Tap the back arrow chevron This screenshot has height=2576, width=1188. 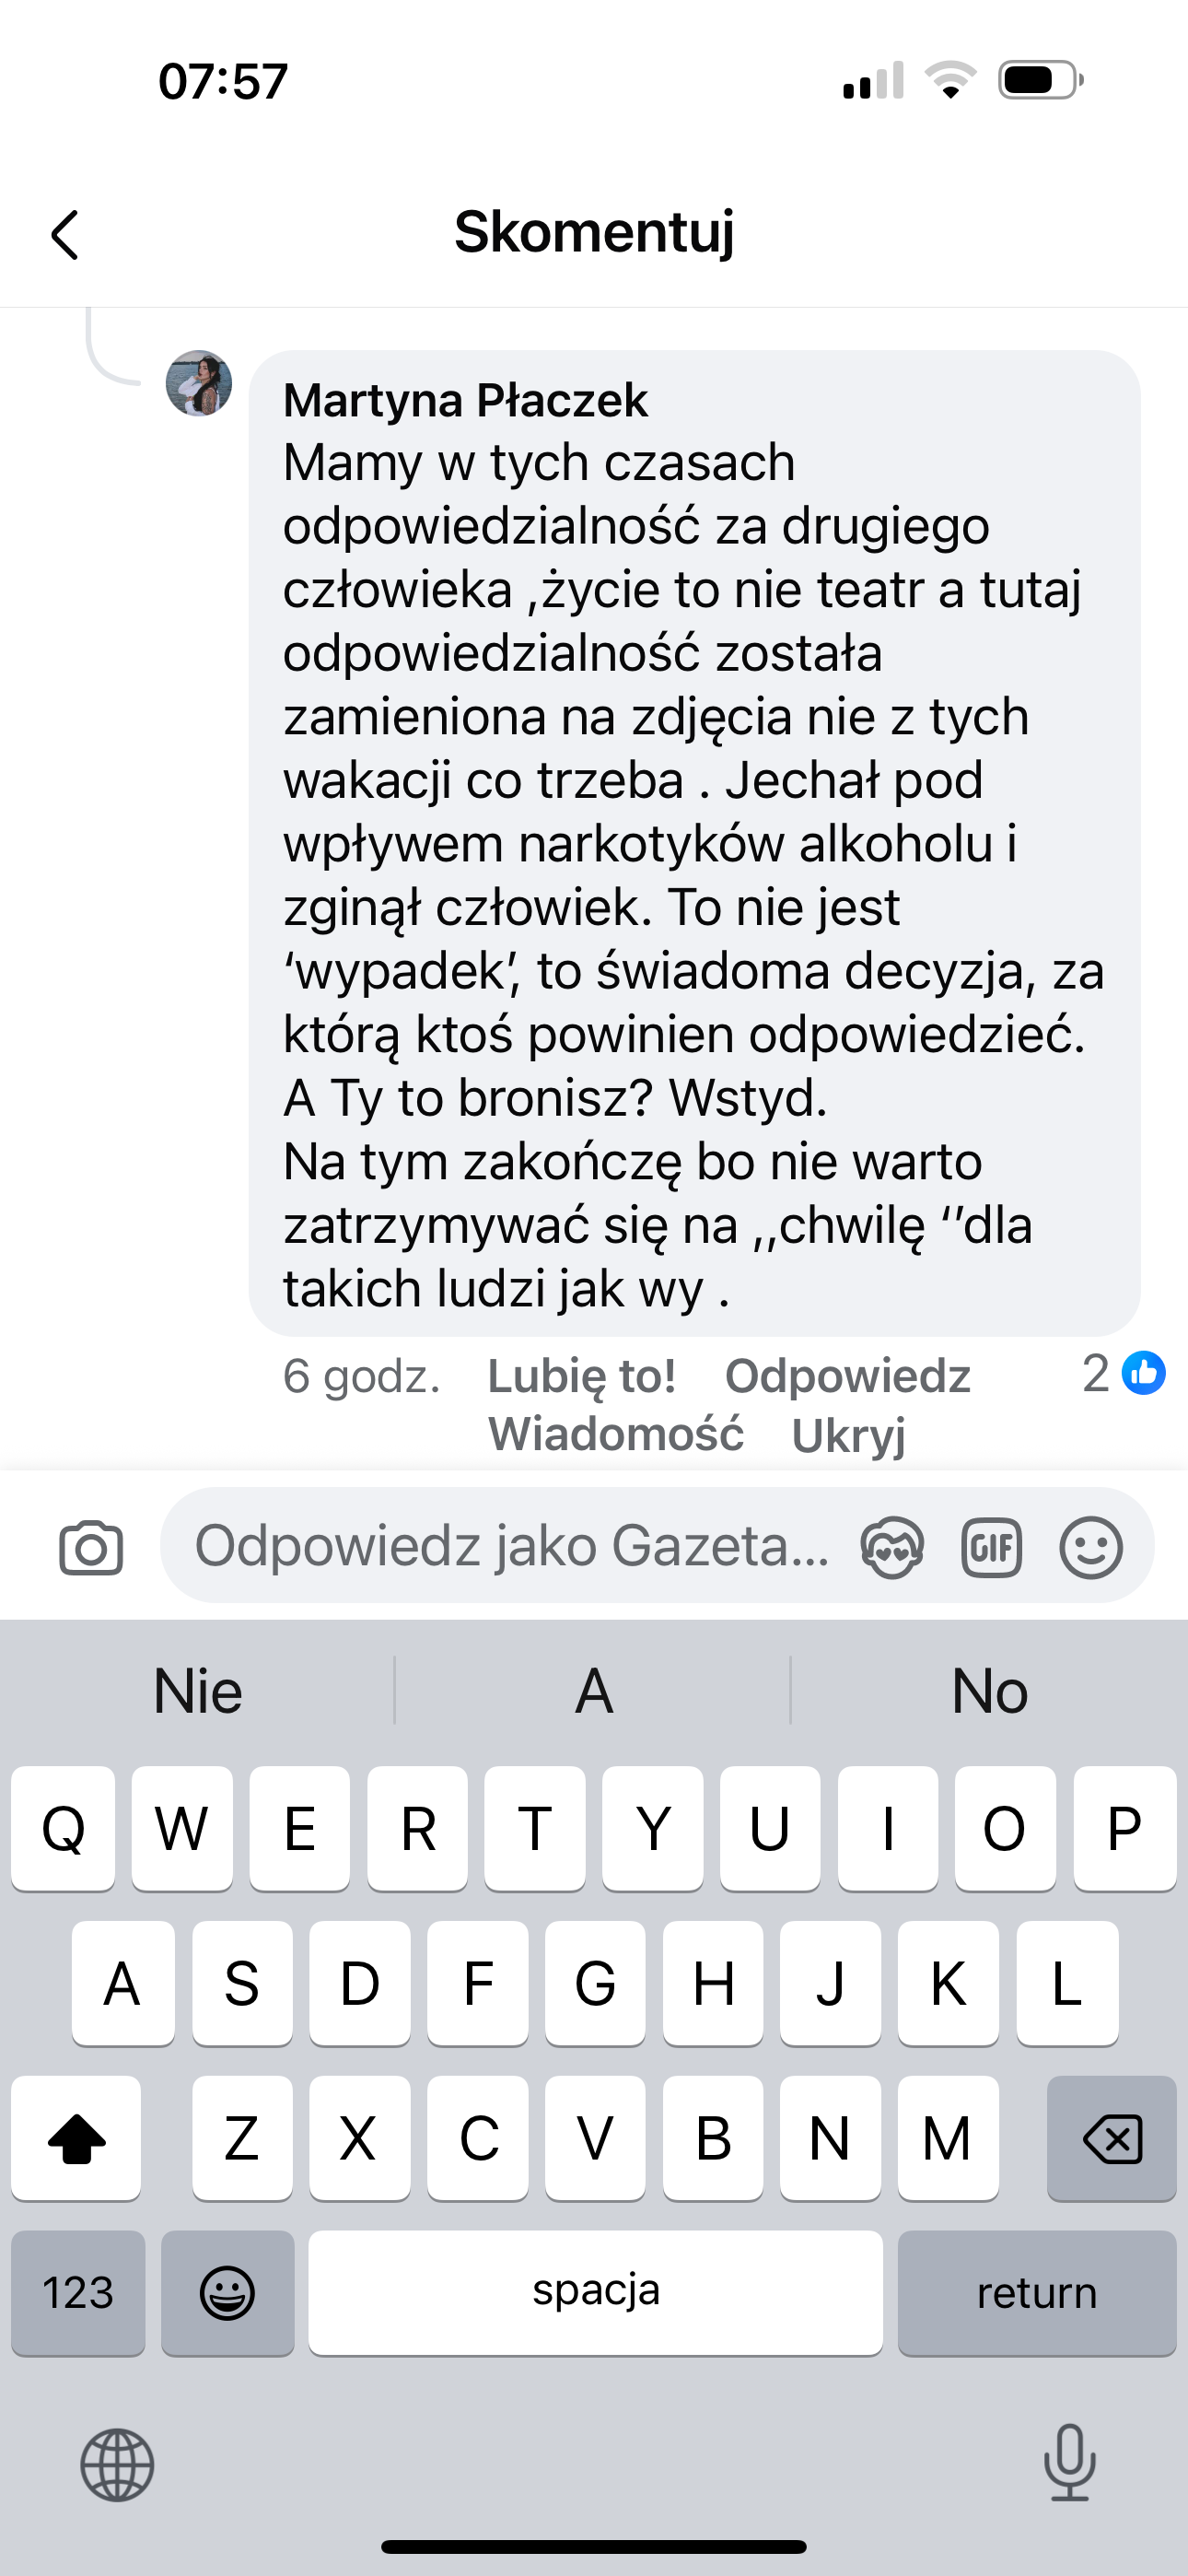click(65, 235)
